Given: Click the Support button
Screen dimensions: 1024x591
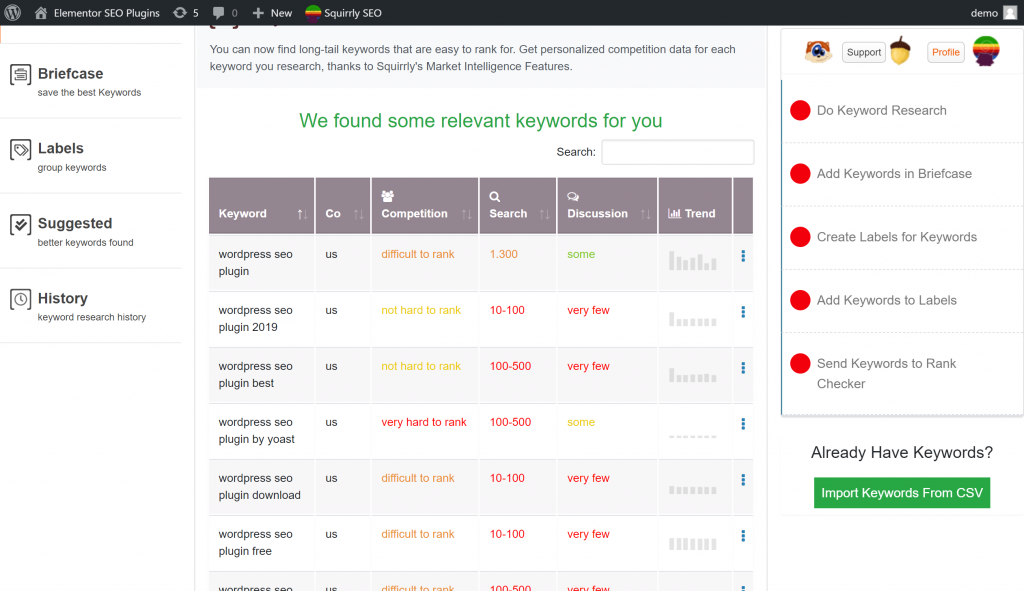Looking at the screenshot, I should [x=863, y=52].
